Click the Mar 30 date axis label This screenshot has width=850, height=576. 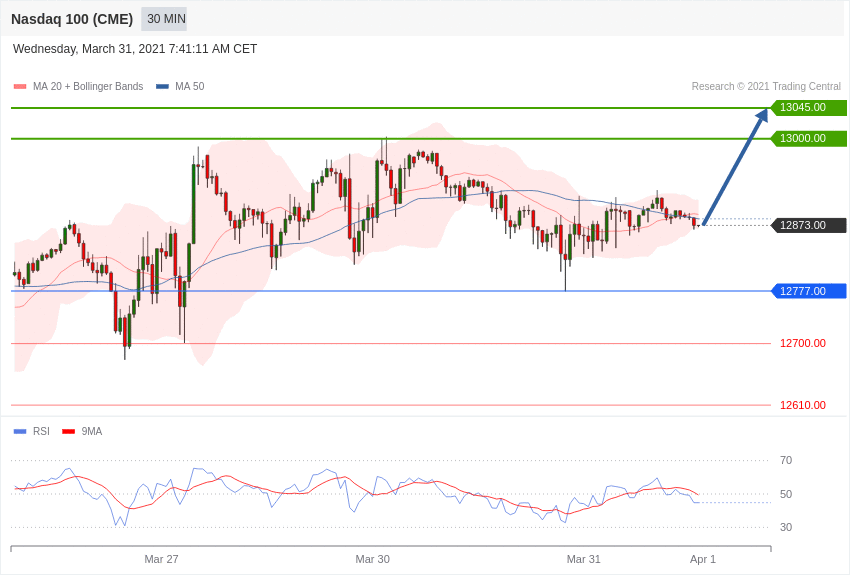pyautogui.click(x=372, y=559)
